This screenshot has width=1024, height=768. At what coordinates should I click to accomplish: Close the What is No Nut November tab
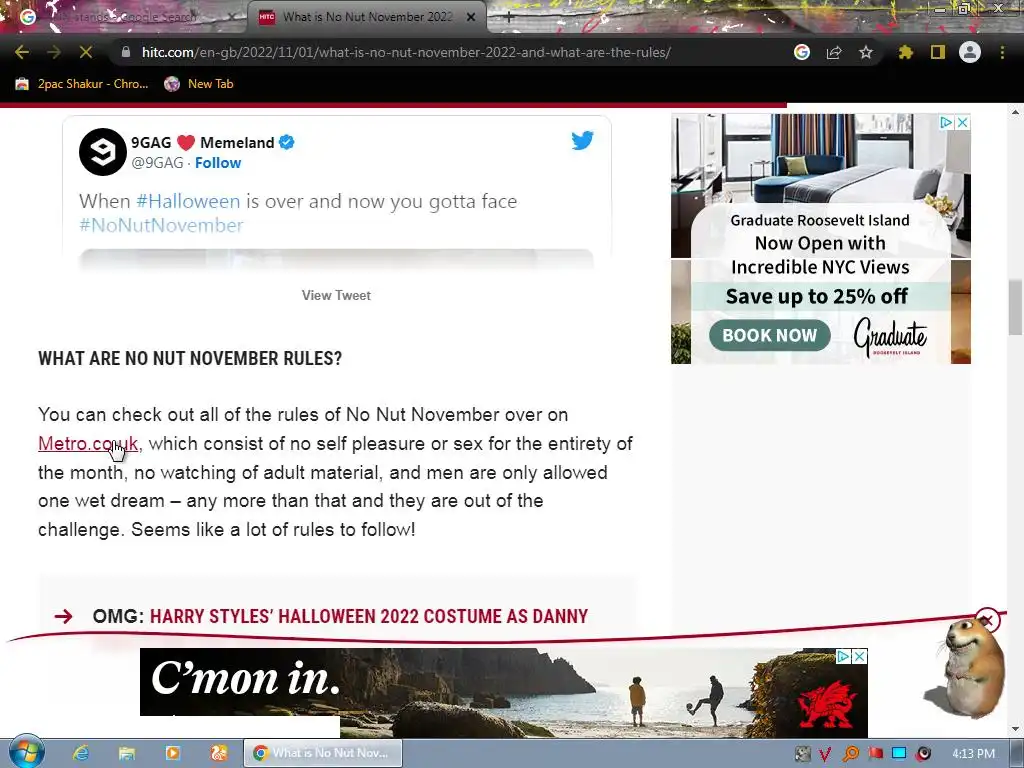pos(471,17)
